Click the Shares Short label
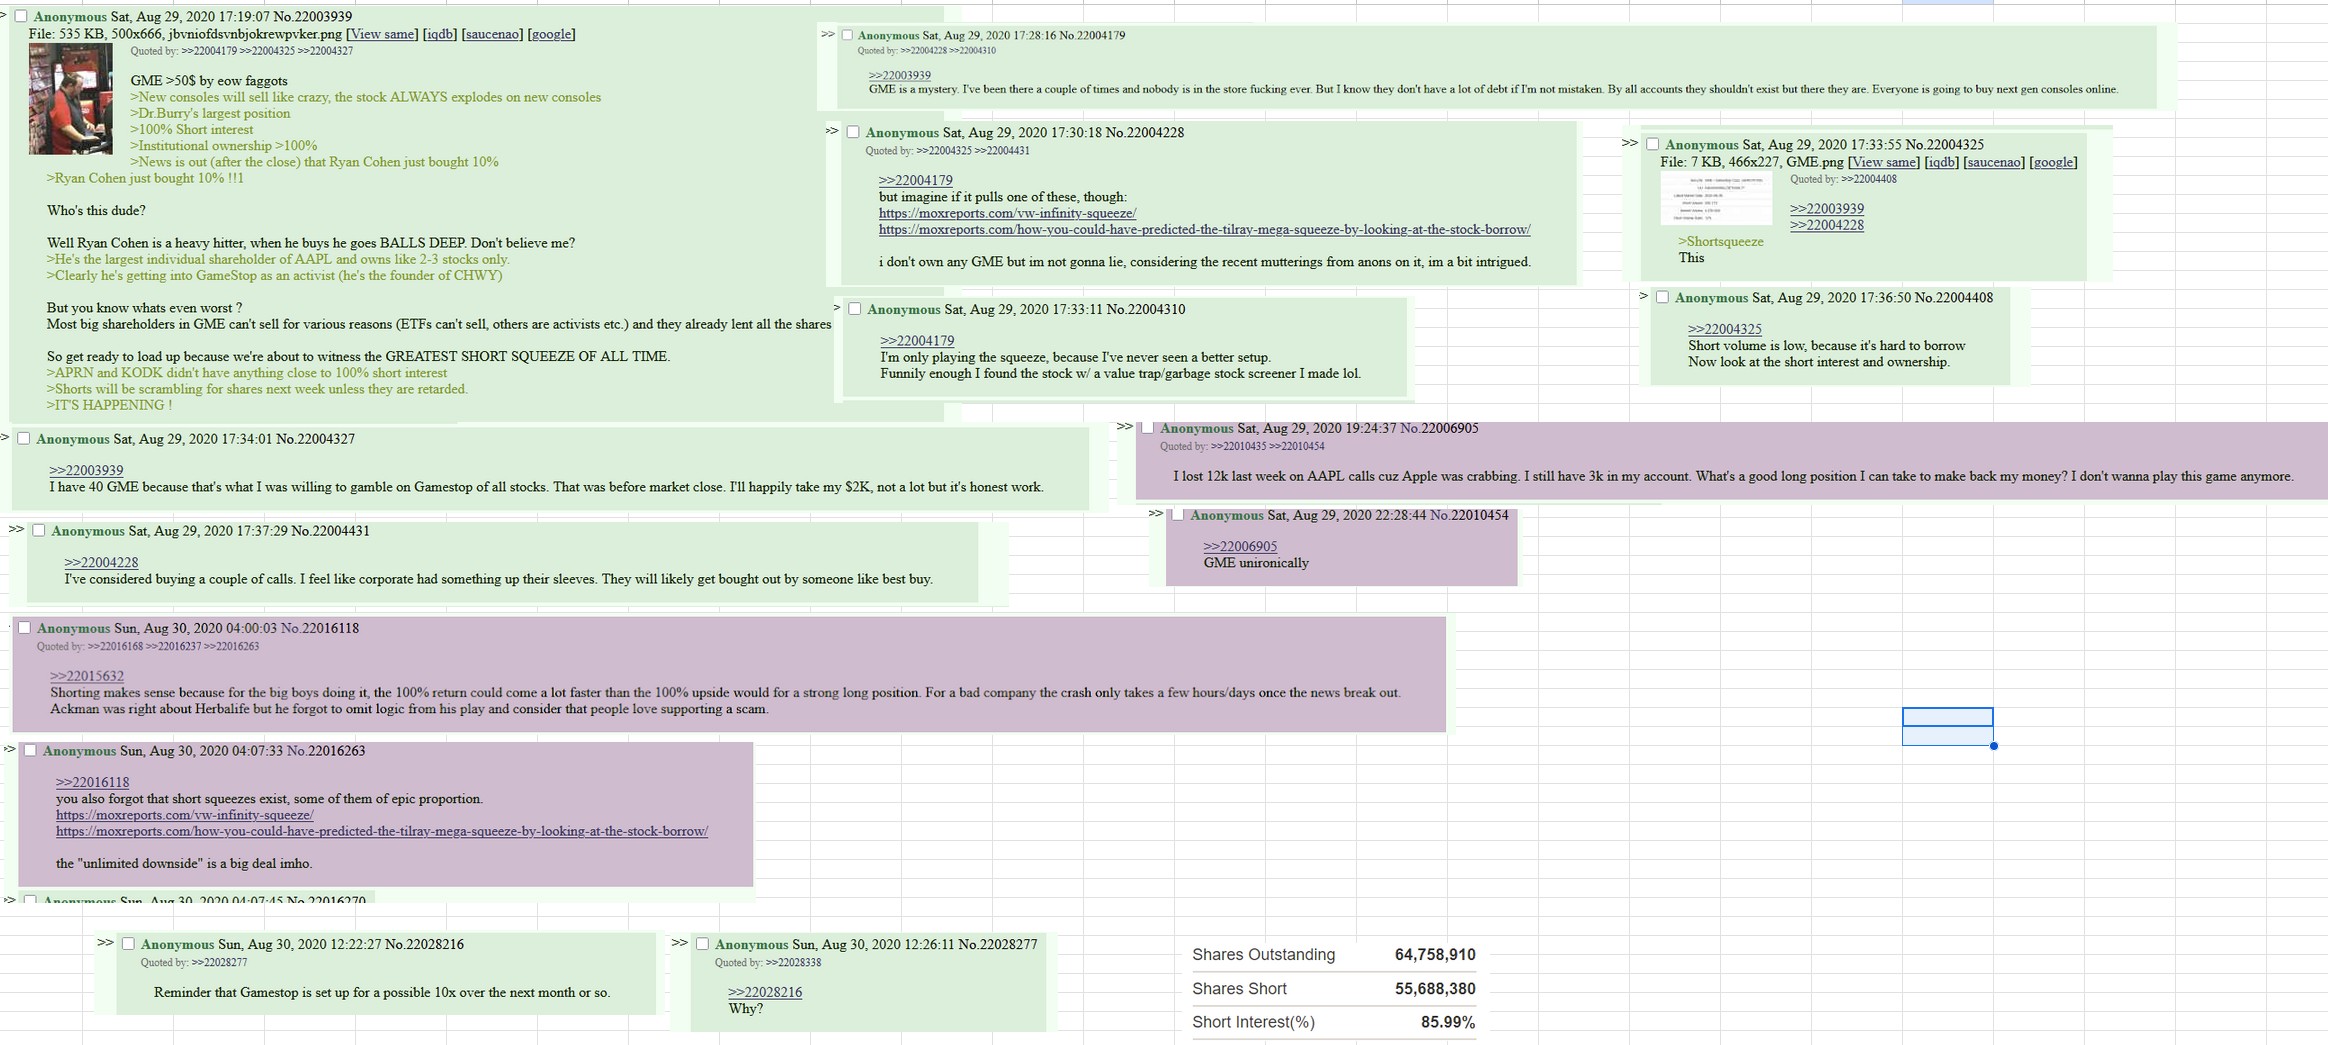 point(1239,988)
